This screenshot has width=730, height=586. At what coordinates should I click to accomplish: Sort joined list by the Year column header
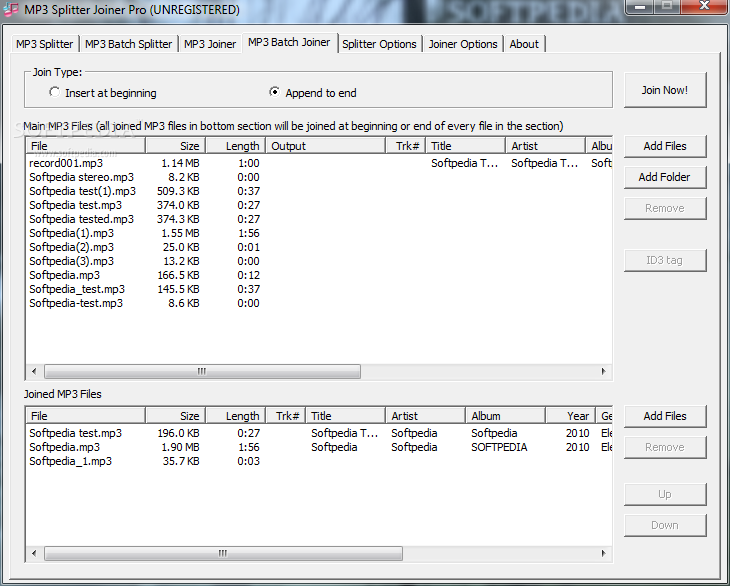569,416
